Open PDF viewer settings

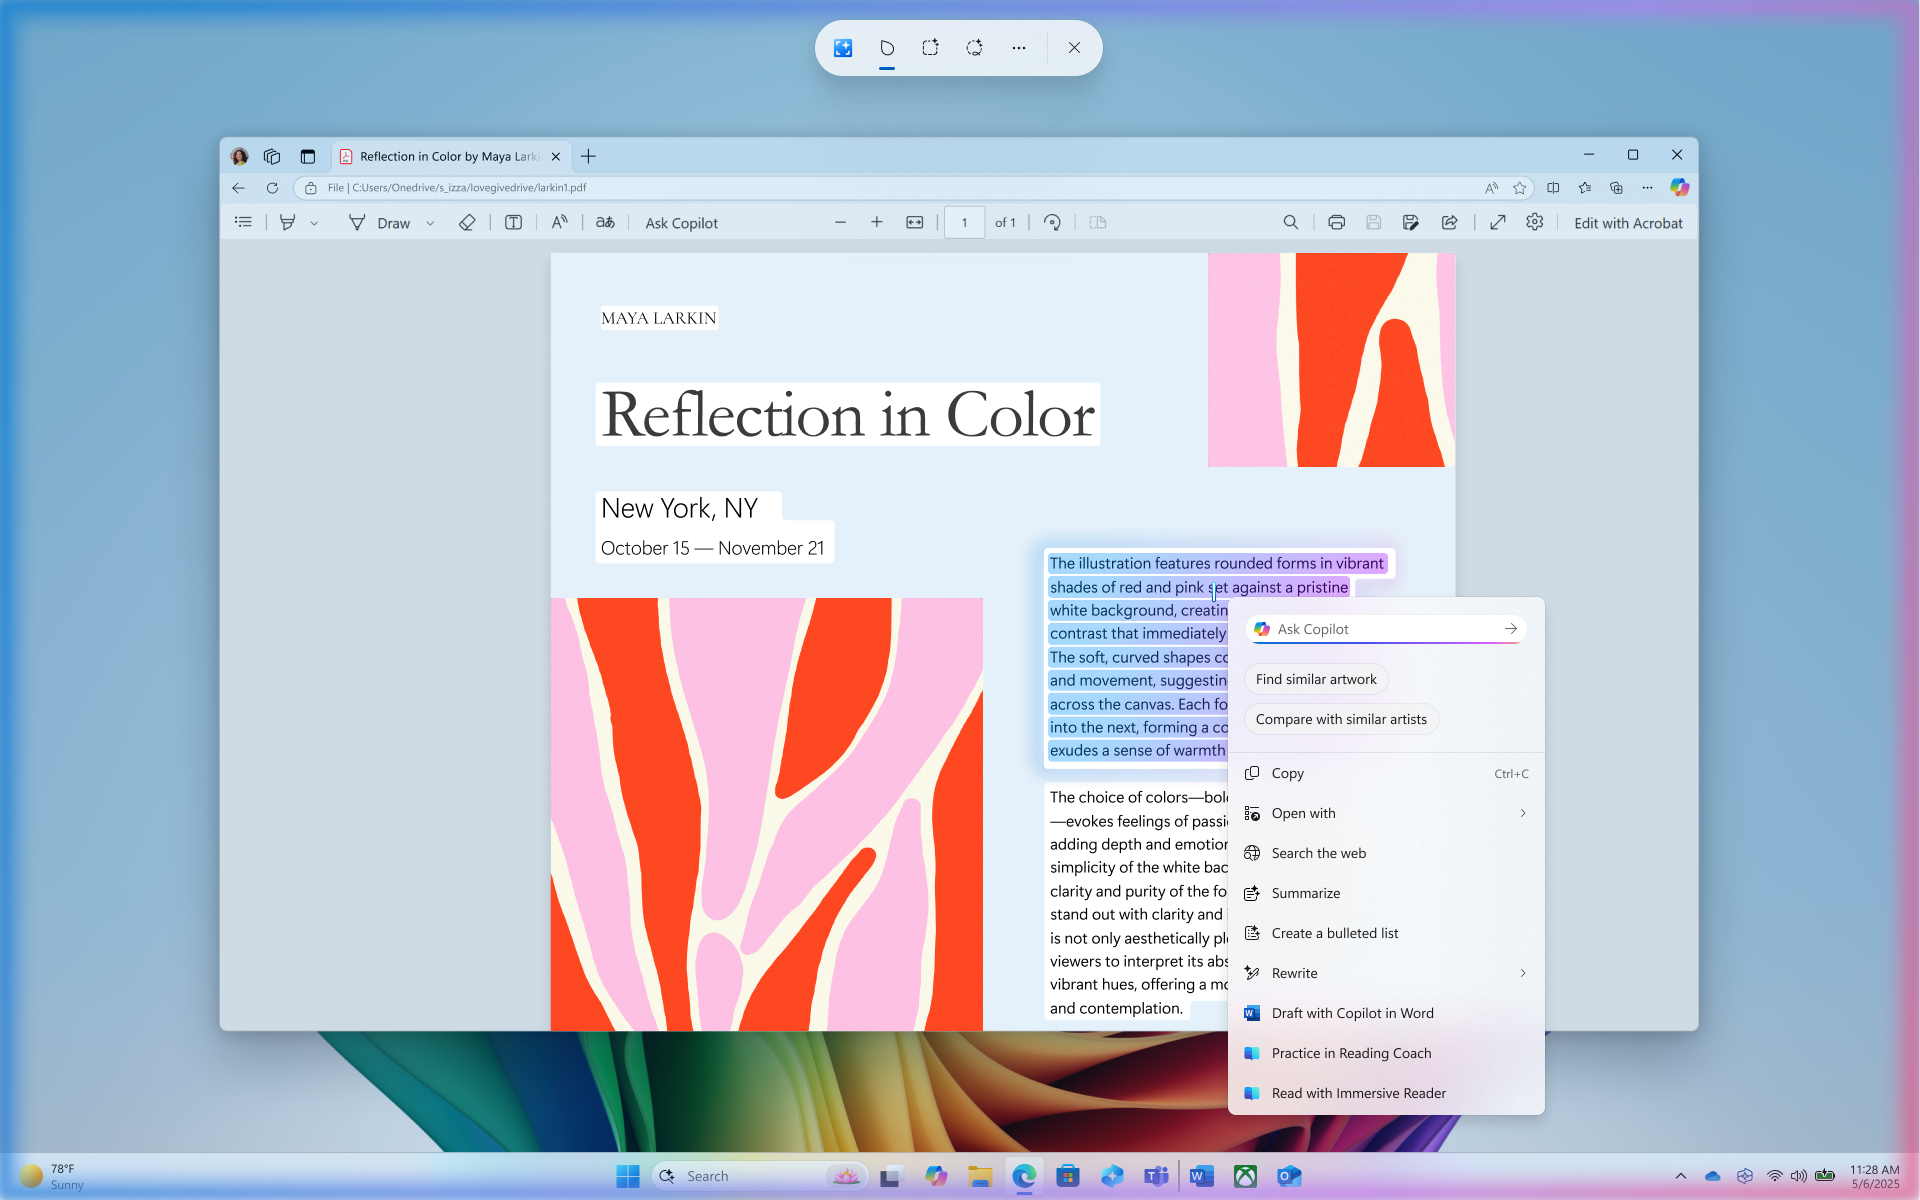(1535, 222)
